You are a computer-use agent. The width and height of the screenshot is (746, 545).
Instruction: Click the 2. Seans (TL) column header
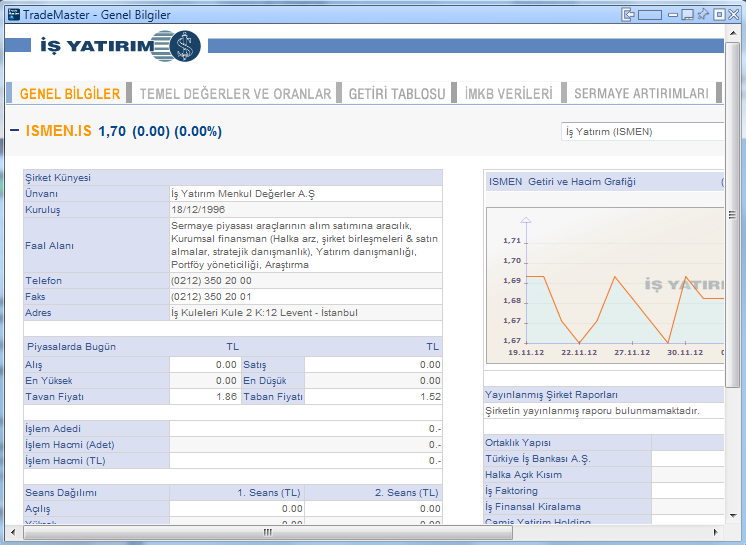(x=407, y=493)
